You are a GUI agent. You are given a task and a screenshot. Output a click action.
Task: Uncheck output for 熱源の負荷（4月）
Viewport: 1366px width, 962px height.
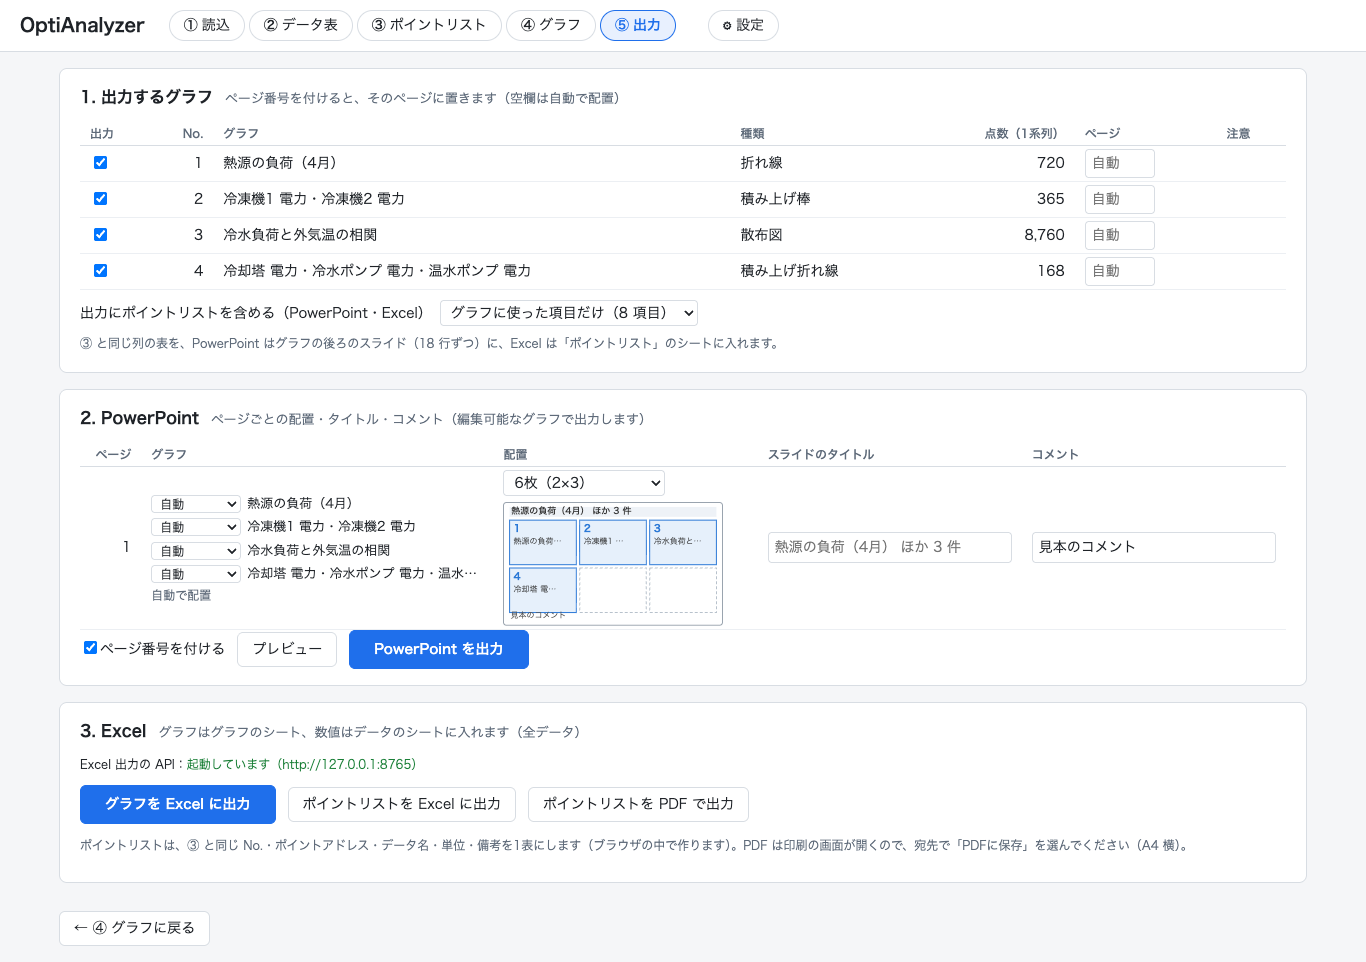click(100, 163)
